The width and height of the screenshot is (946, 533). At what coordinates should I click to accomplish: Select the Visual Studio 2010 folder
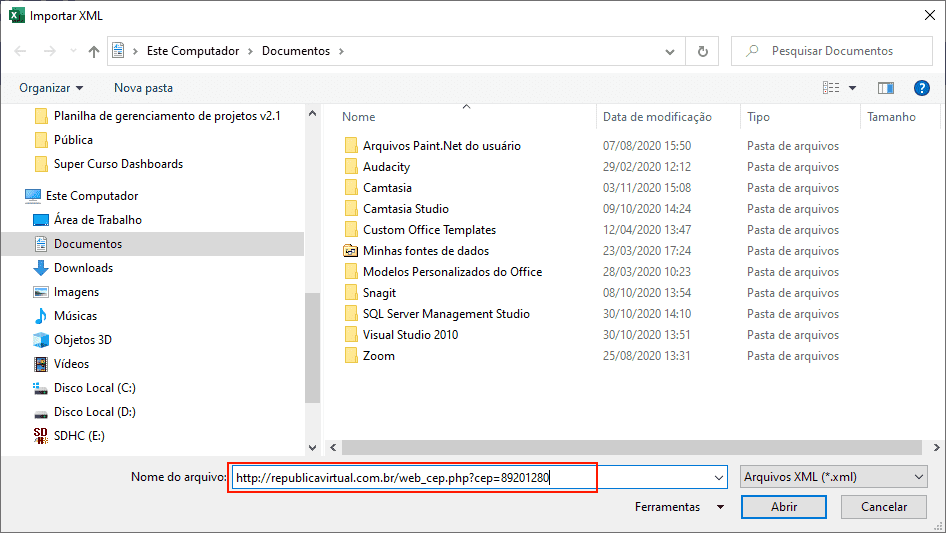(410, 335)
